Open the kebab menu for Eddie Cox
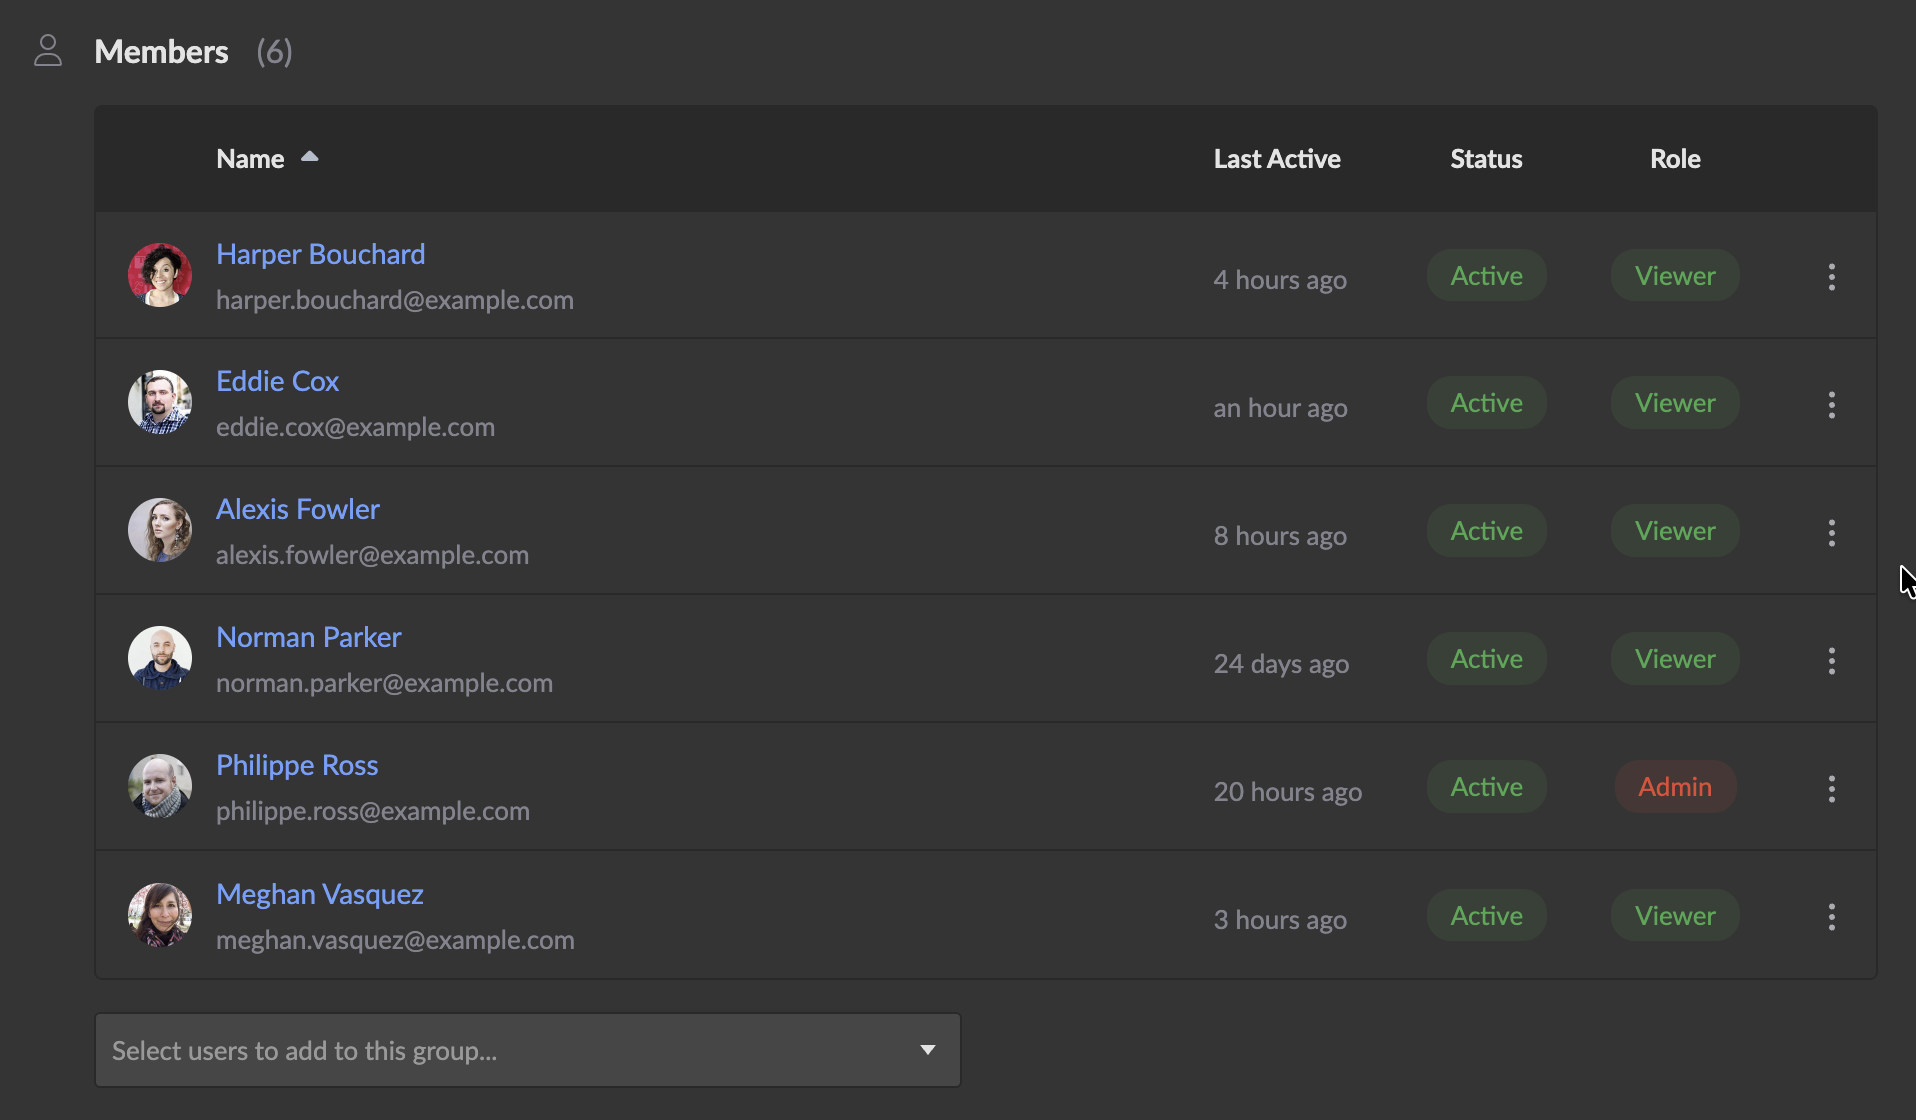Image resolution: width=1916 pixels, height=1120 pixels. click(x=1831, y=405)
